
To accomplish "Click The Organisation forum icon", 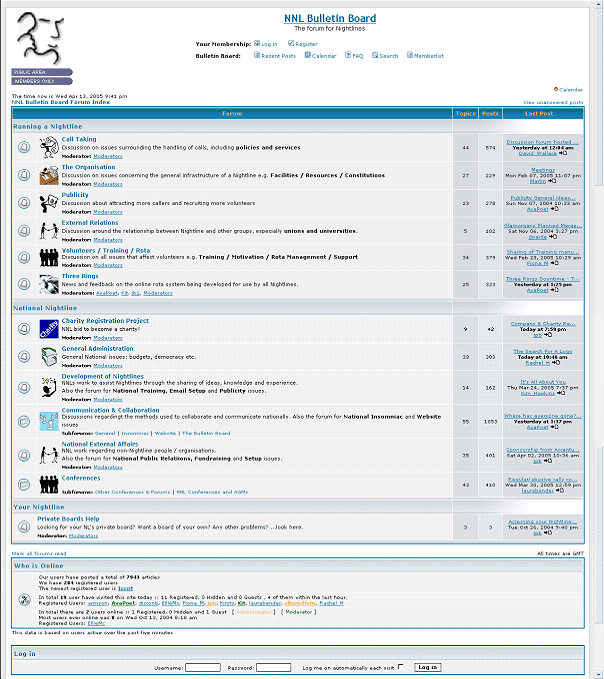I will (49, 175).
